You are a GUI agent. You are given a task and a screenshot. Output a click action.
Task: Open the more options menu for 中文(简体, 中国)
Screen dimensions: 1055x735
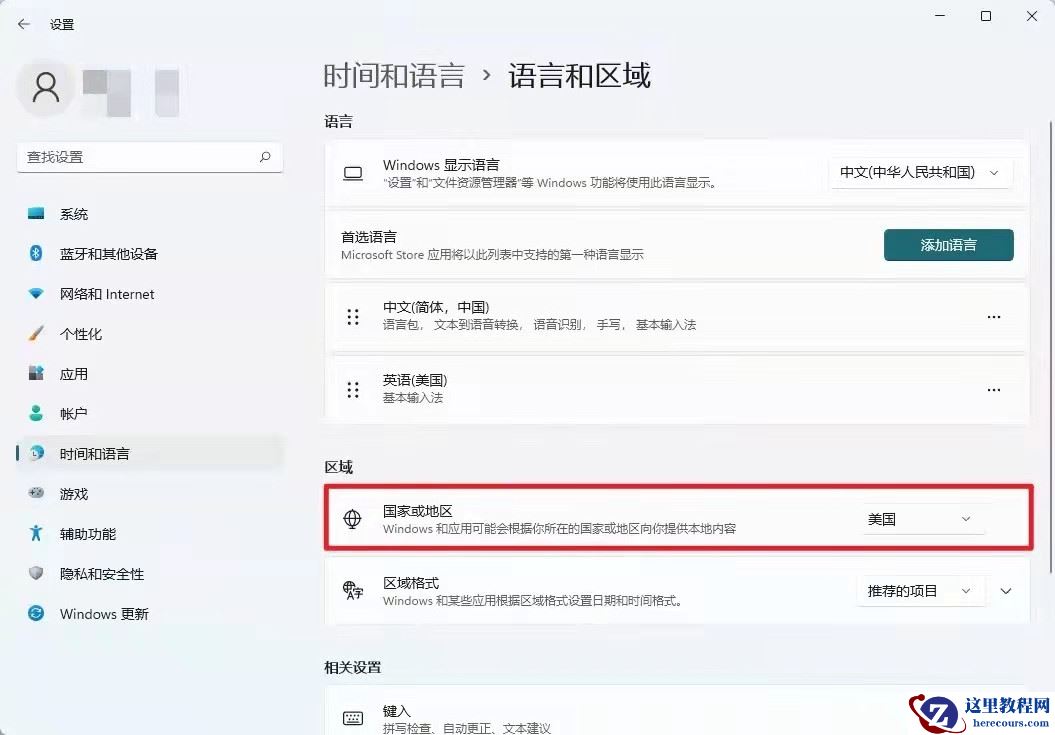pos(993,316)
